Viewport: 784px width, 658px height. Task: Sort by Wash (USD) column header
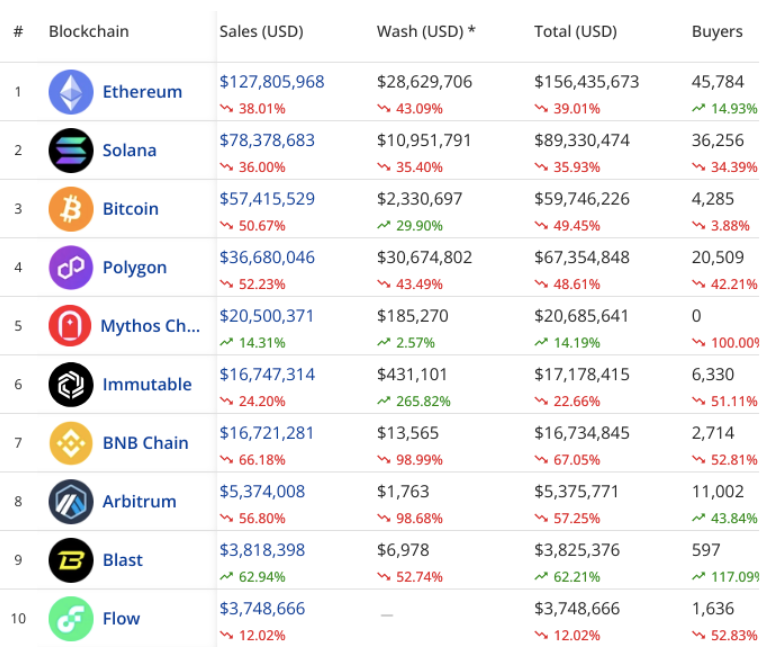tap(426, 32)
